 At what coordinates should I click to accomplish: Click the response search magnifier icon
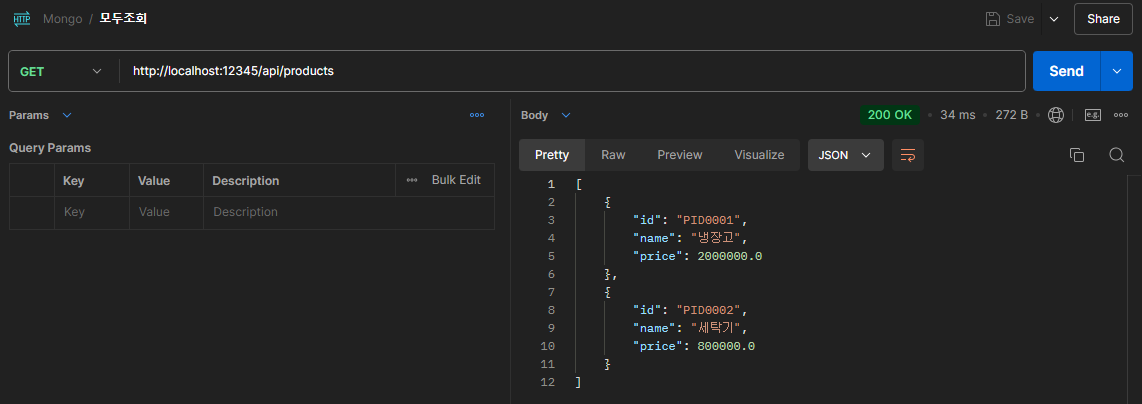click(1117, 155)
